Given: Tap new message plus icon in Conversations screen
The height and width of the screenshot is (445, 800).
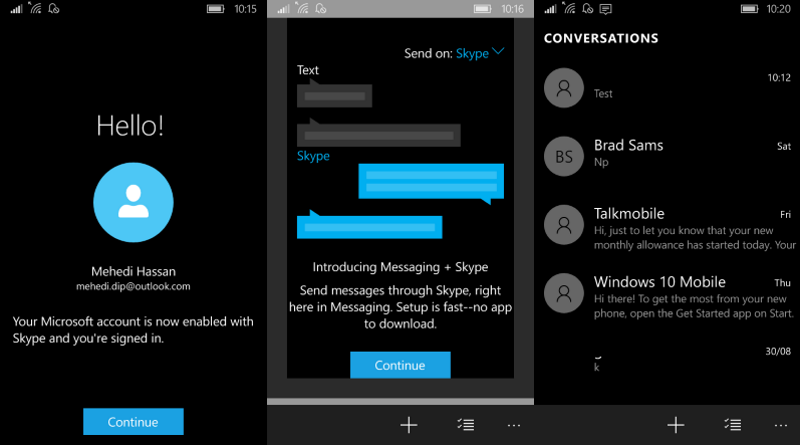Looking at the screenshot, I should point(676,425).
